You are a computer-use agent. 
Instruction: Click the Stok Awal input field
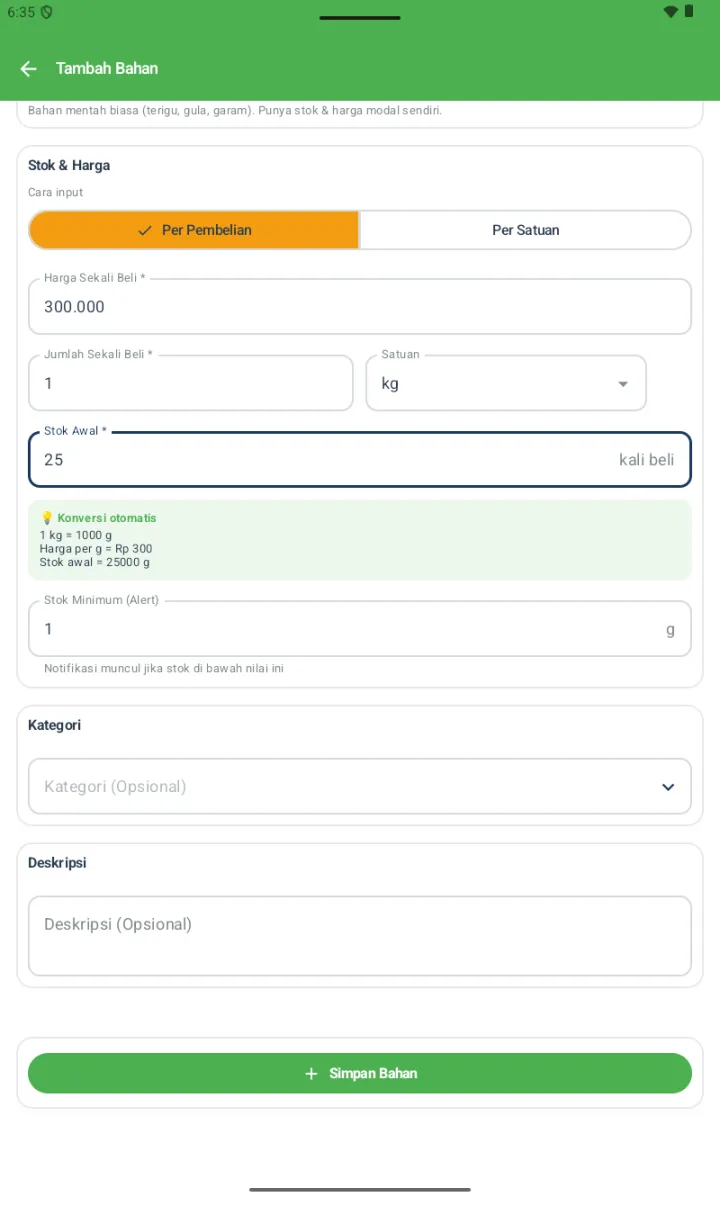[x=360, y=460]
